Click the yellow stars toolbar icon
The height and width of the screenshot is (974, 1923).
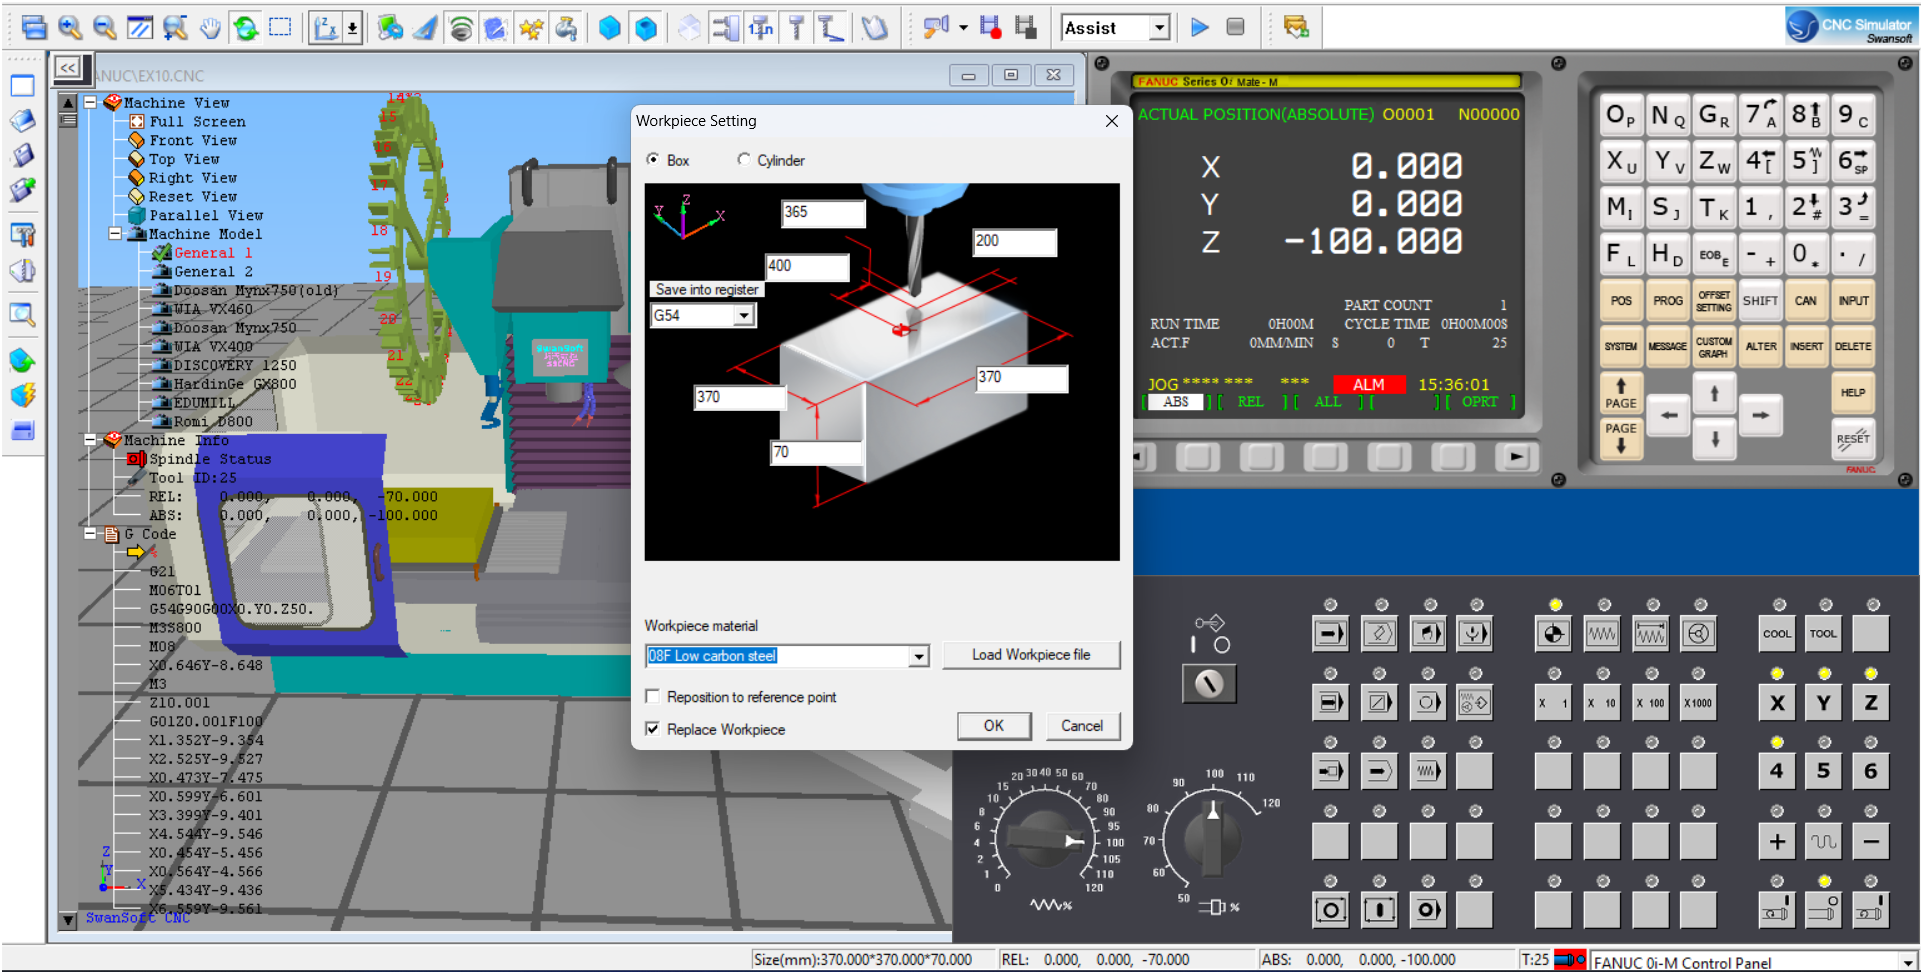(531, 28)
